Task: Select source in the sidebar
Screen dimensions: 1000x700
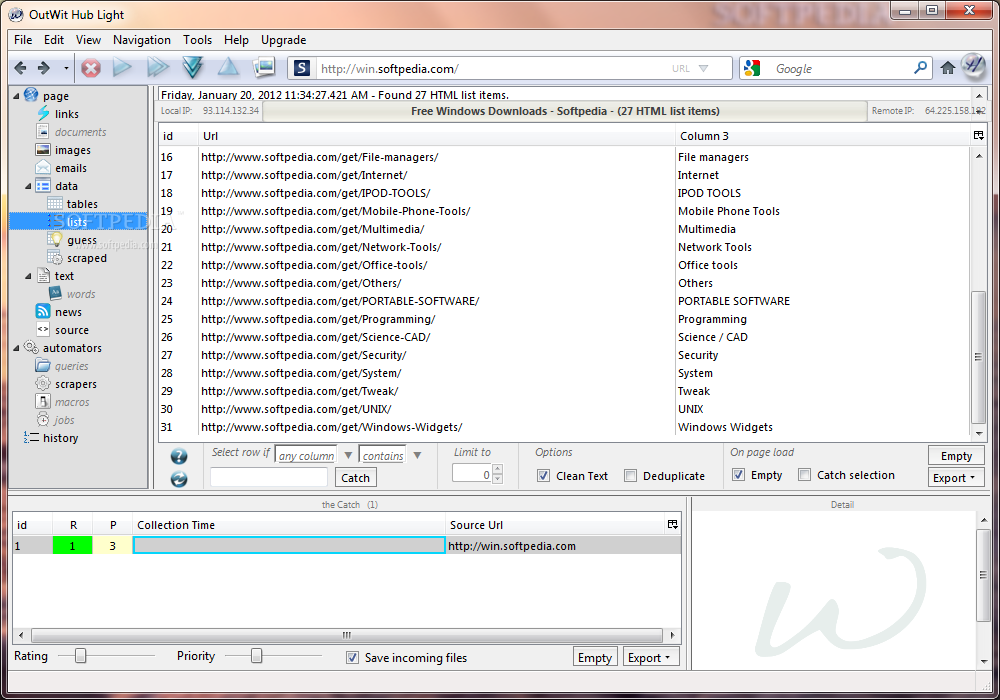Action: pos(71,330)
